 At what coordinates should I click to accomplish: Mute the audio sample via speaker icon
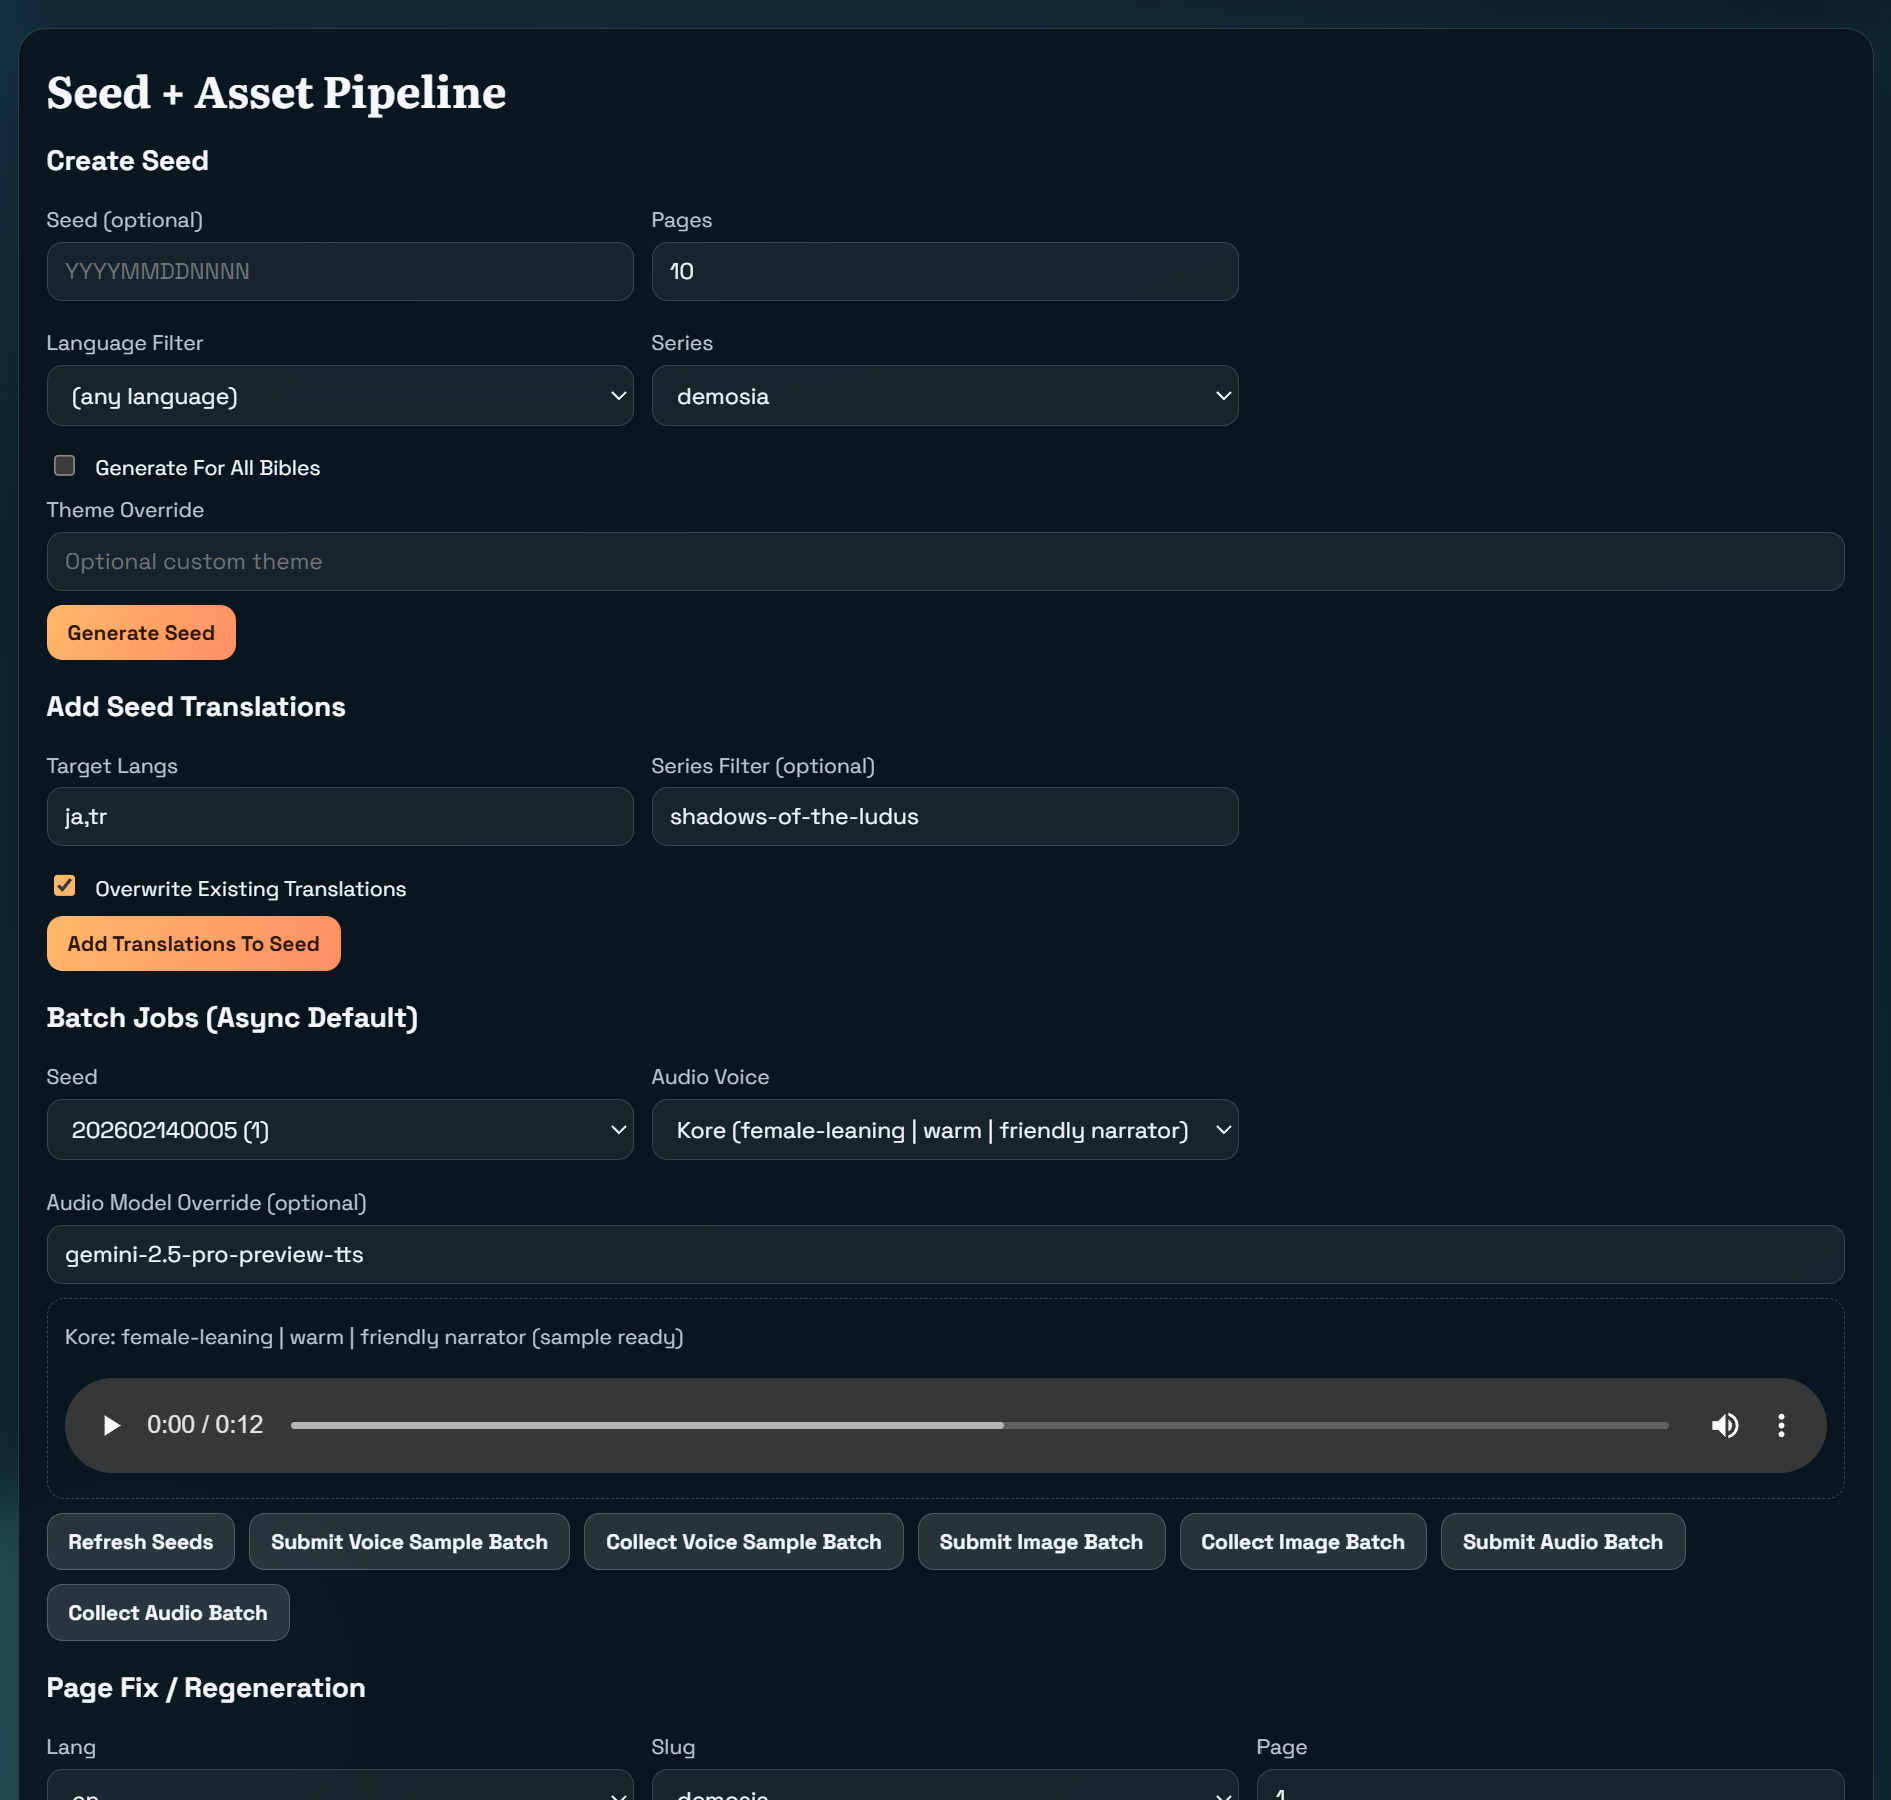(x=1725, y=1425)
